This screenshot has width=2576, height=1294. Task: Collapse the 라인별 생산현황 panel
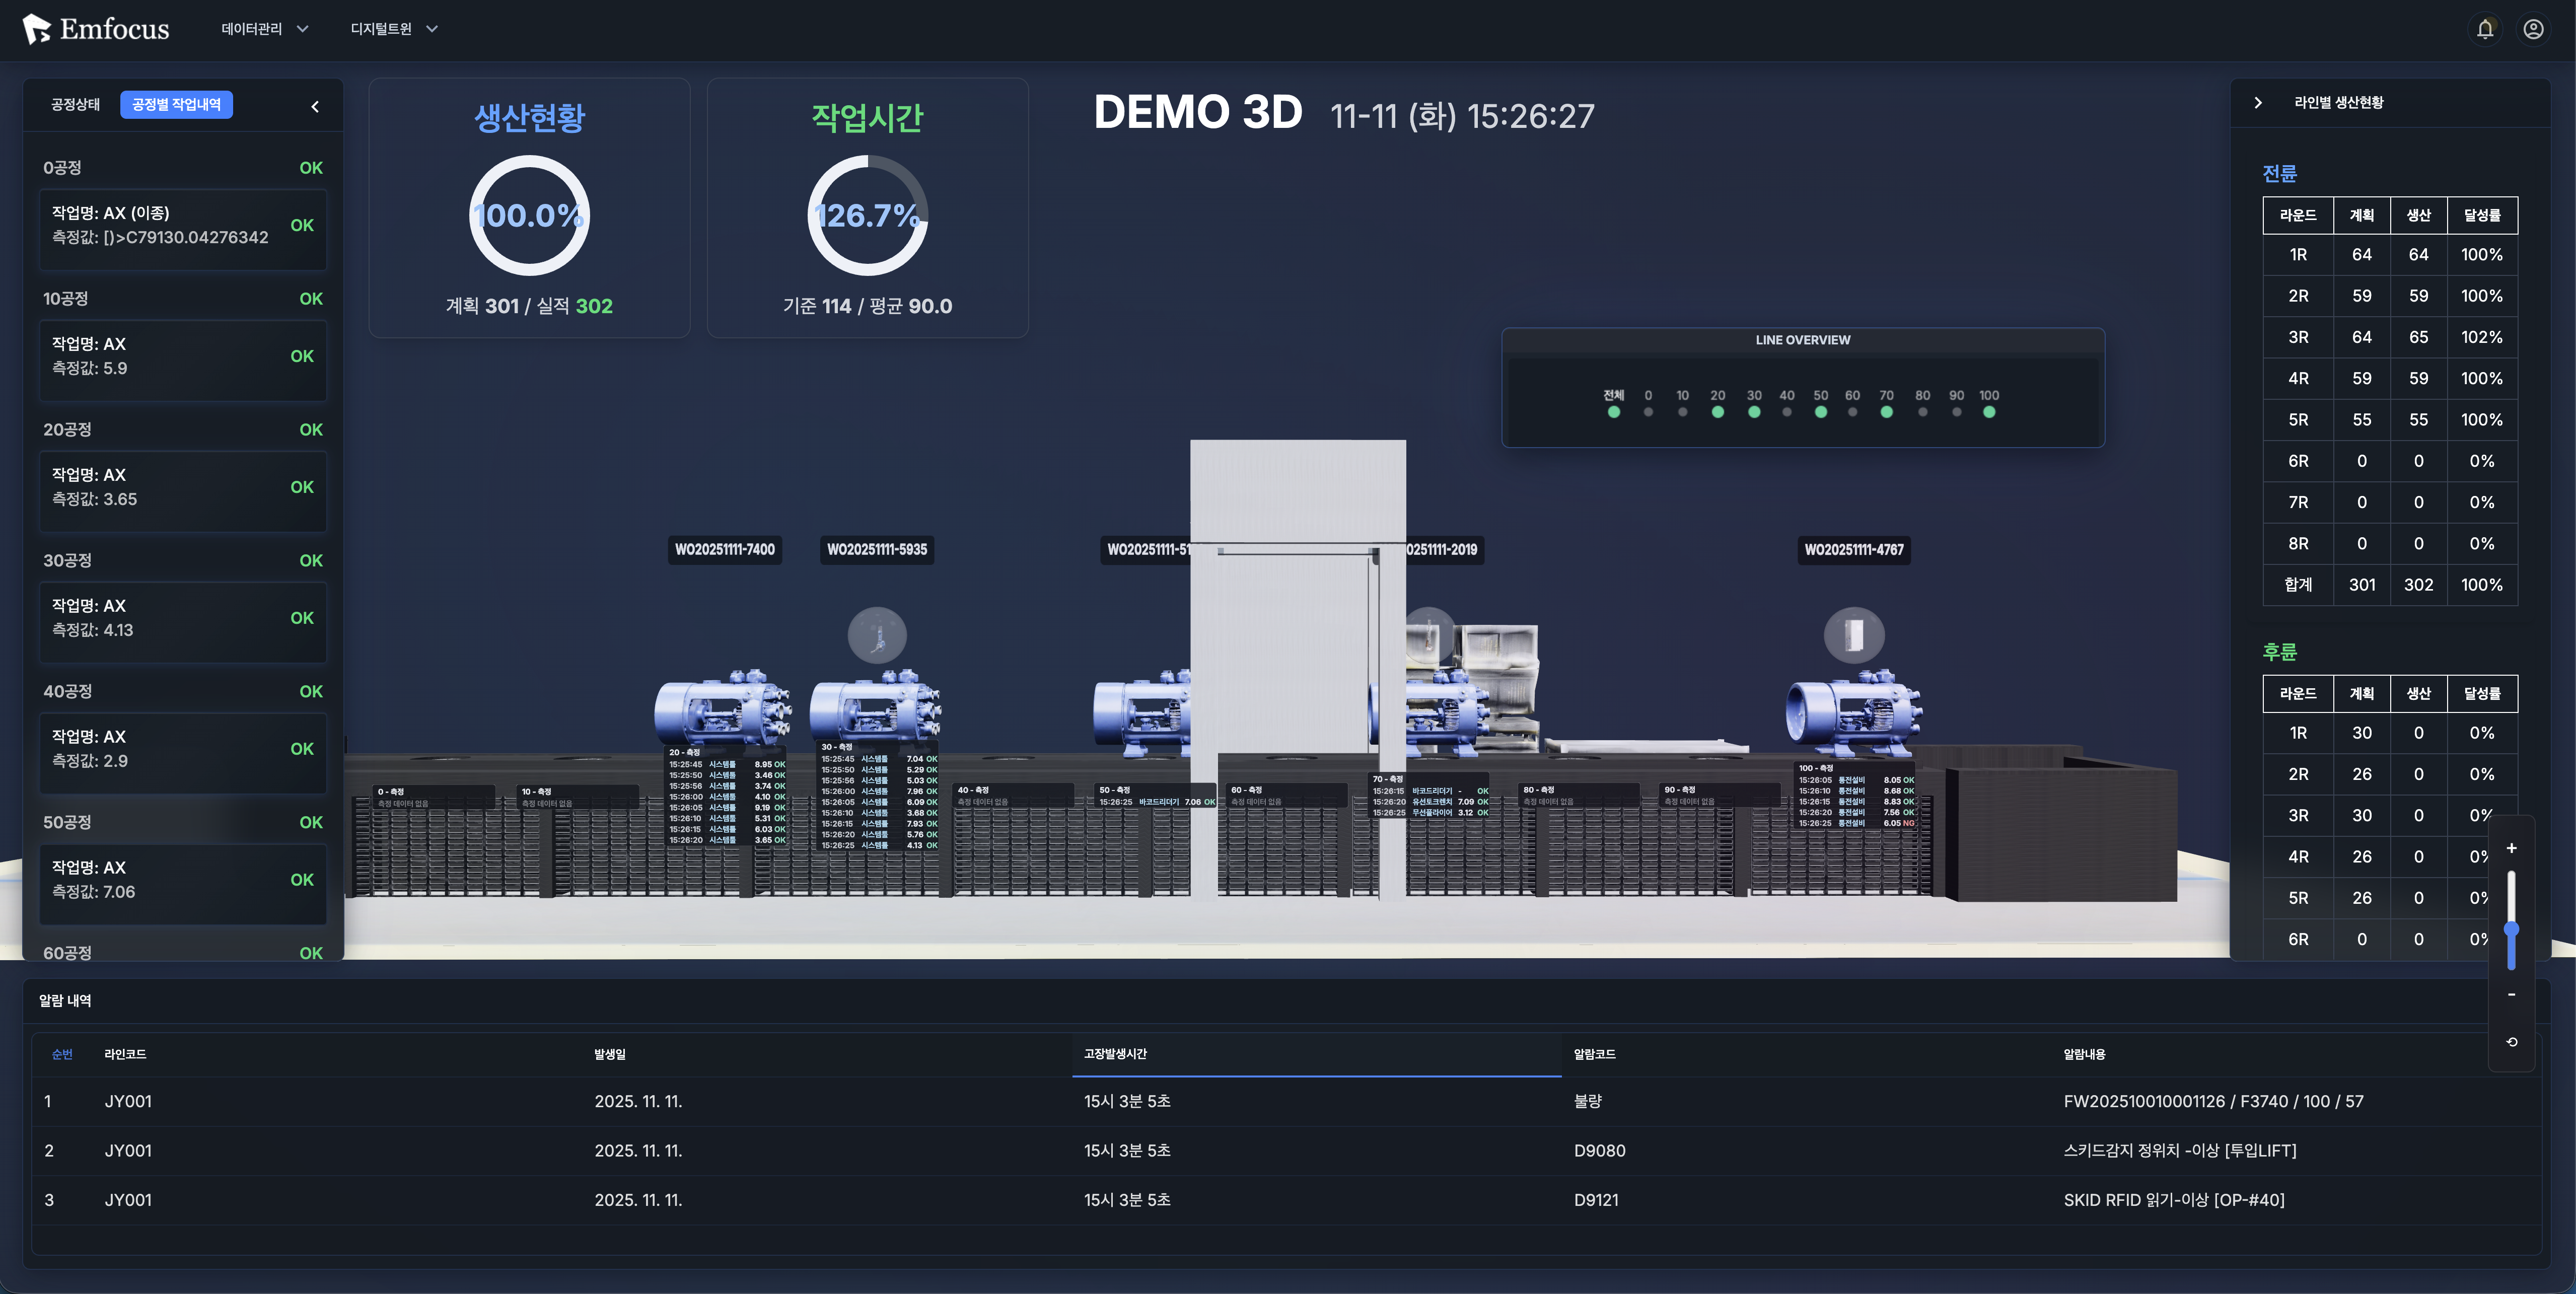click(2258, 102)
